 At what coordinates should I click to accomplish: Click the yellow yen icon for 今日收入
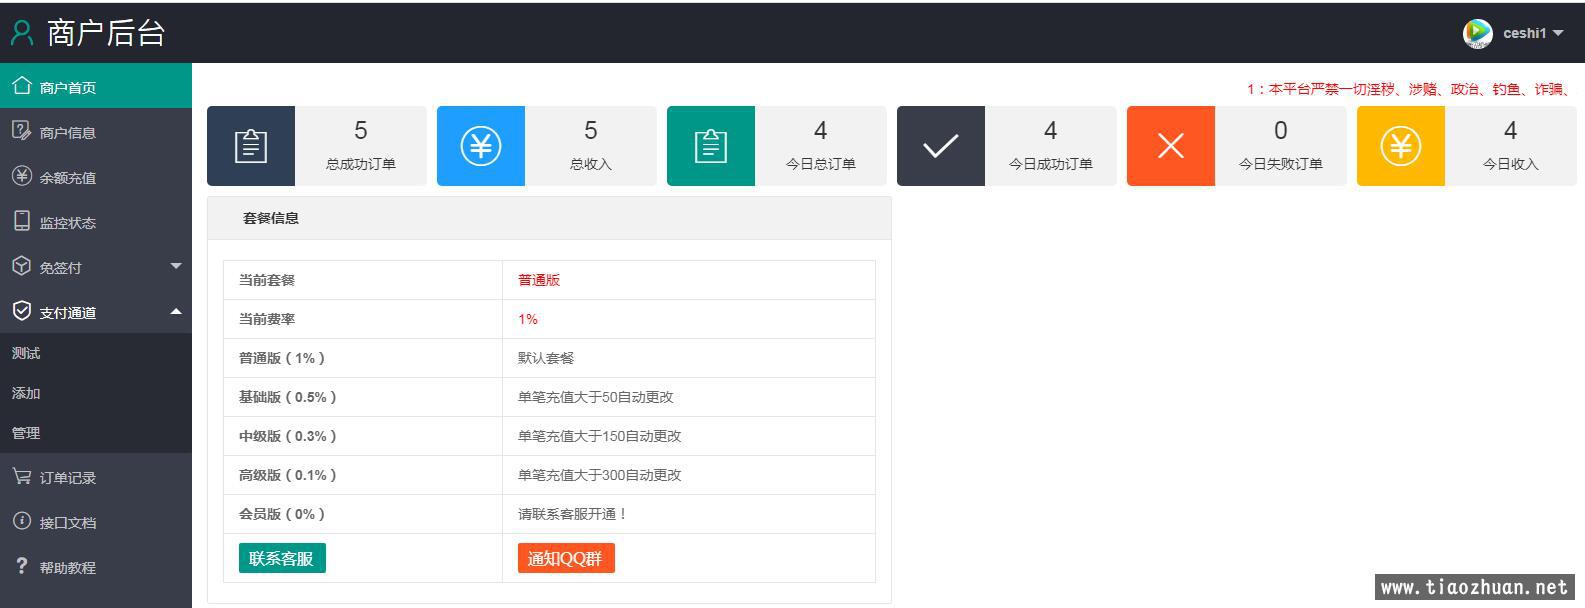(1400, 146)
